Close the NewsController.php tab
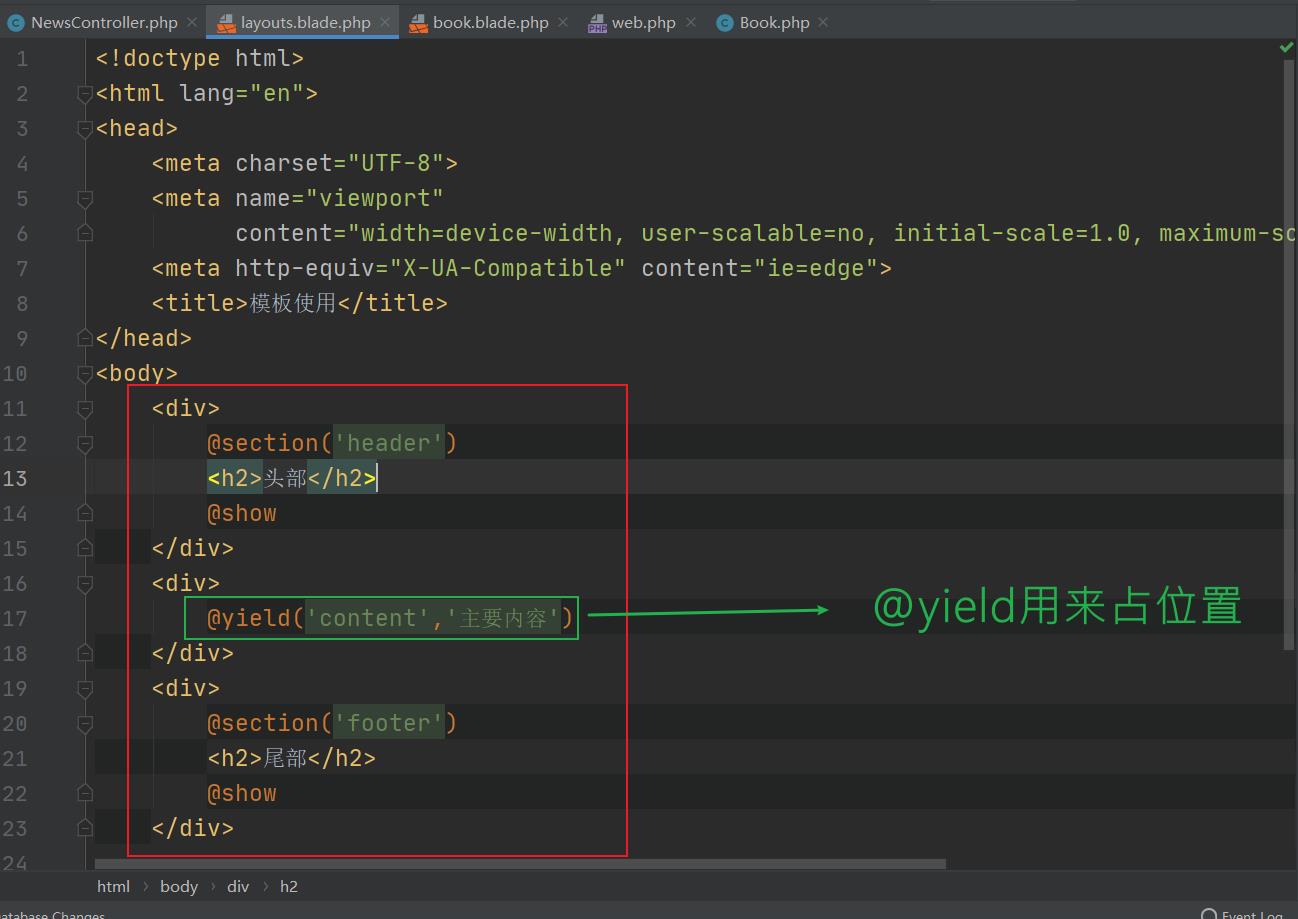The width and height of the screenshot is (1298, 919). point(192,22)
